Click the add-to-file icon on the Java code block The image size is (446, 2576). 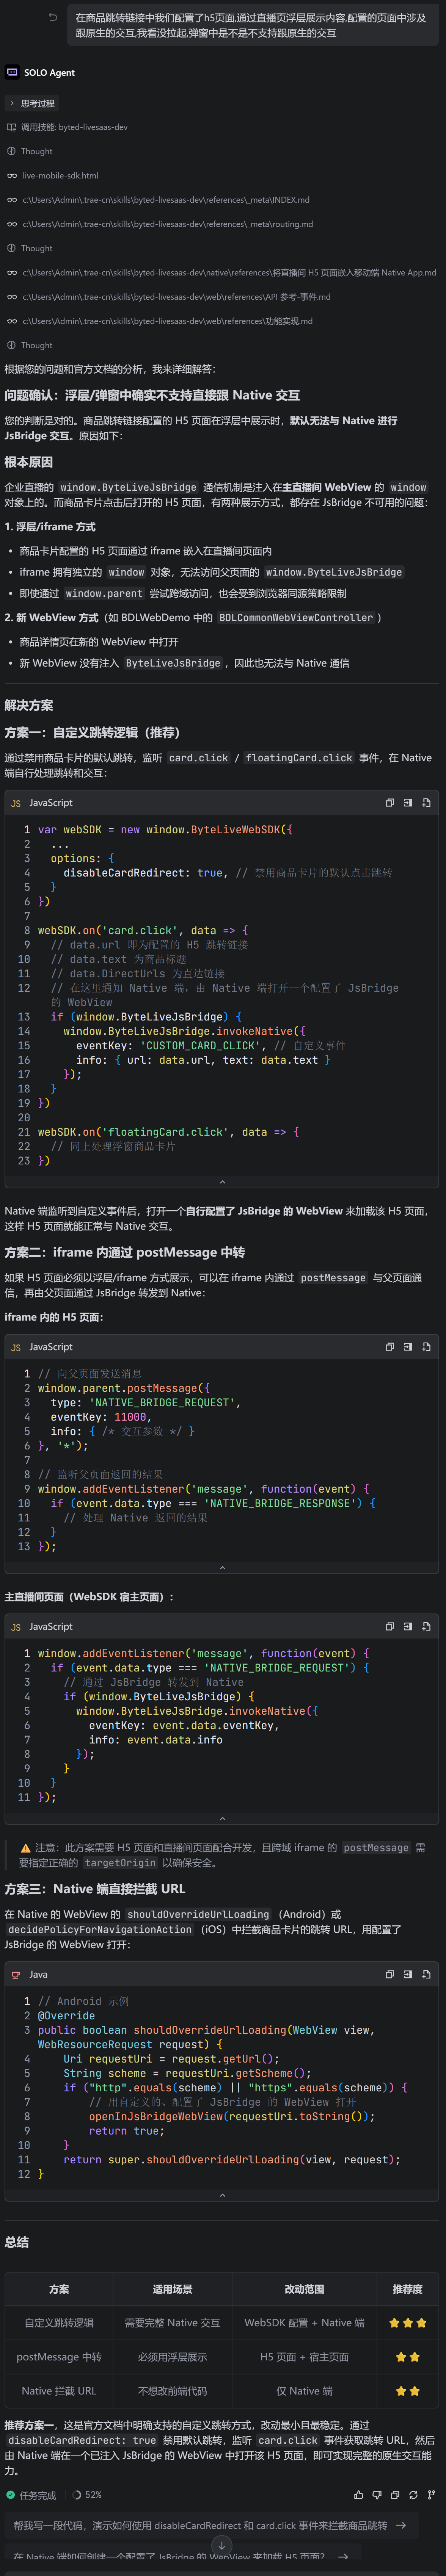click(x=426, y=1975)
